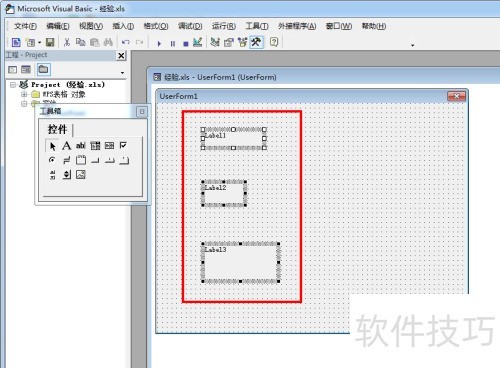
Task: Click the Redo arrow icon
Action: (x=139, y=42)
